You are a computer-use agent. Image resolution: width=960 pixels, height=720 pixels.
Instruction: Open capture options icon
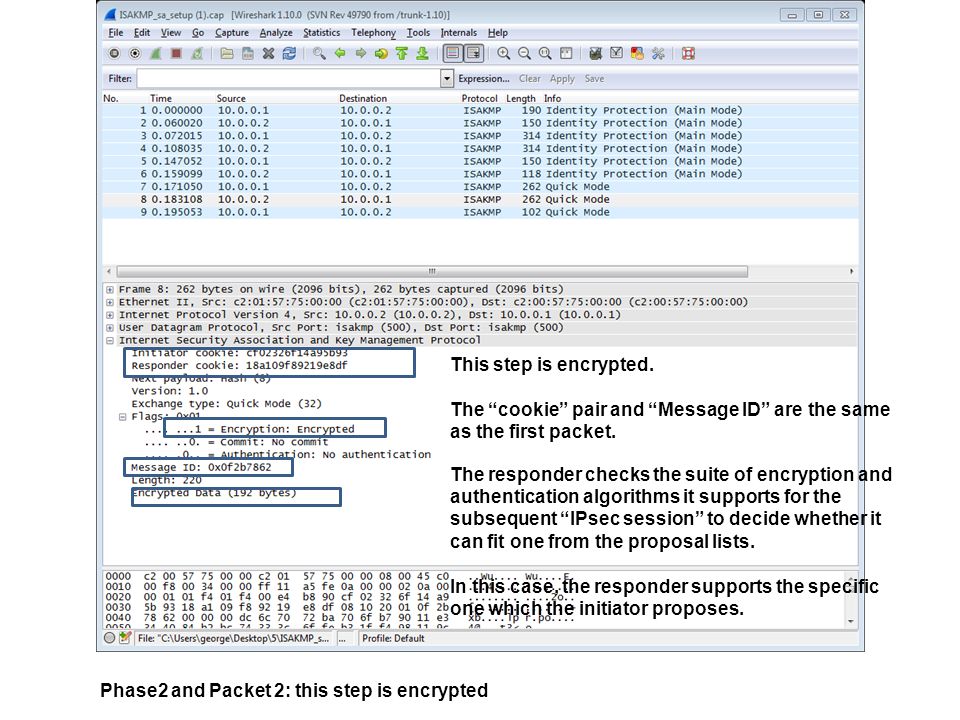pyautogui.click(x=135, y=54)
